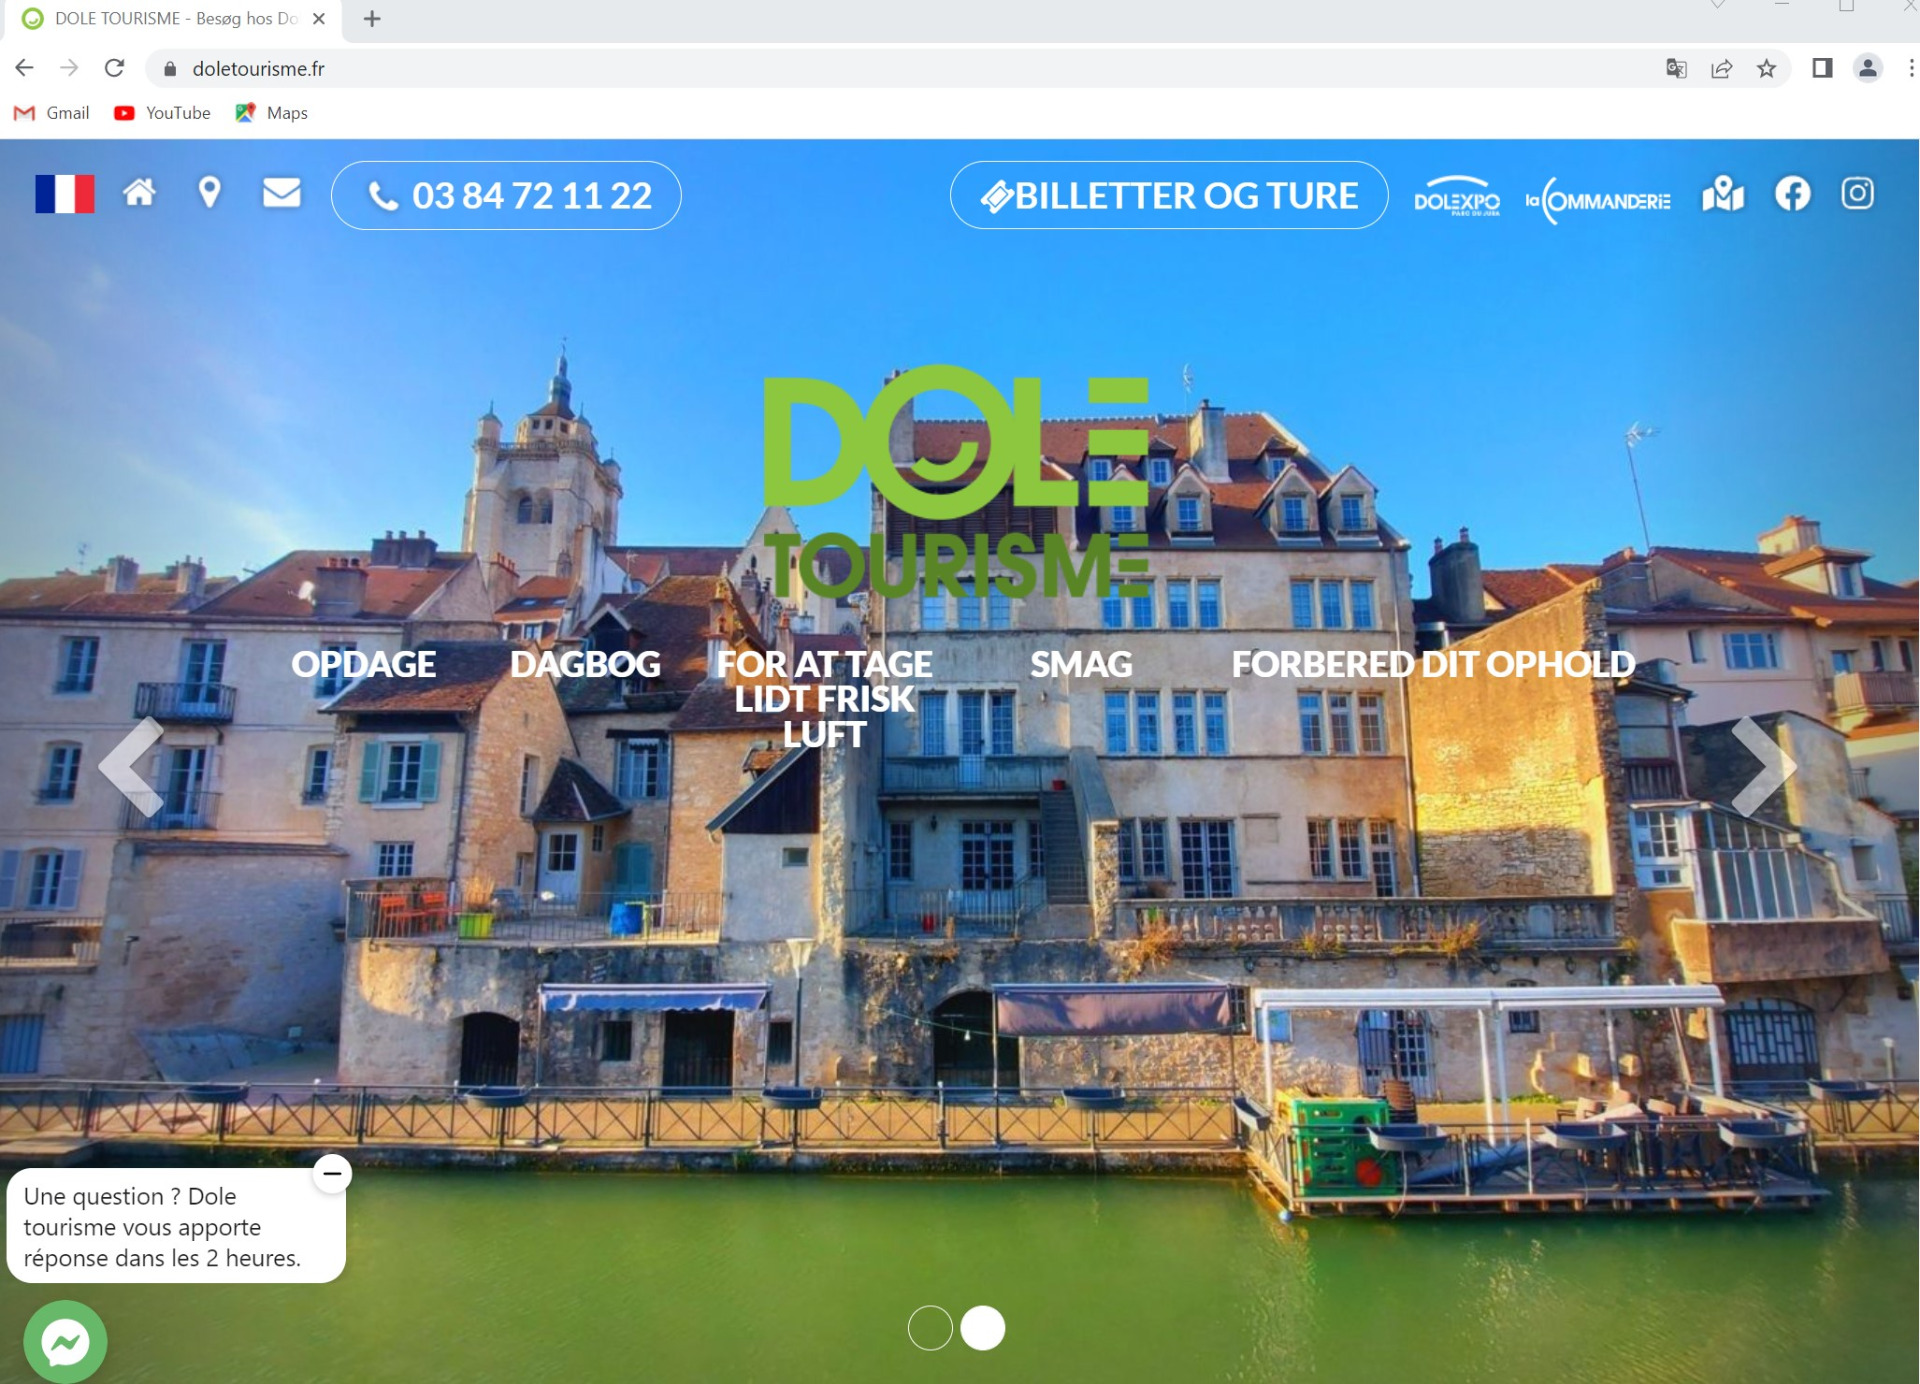Open the YouTube bookmark
This screenshot has width=1920, height=1384.
point(163,113)
